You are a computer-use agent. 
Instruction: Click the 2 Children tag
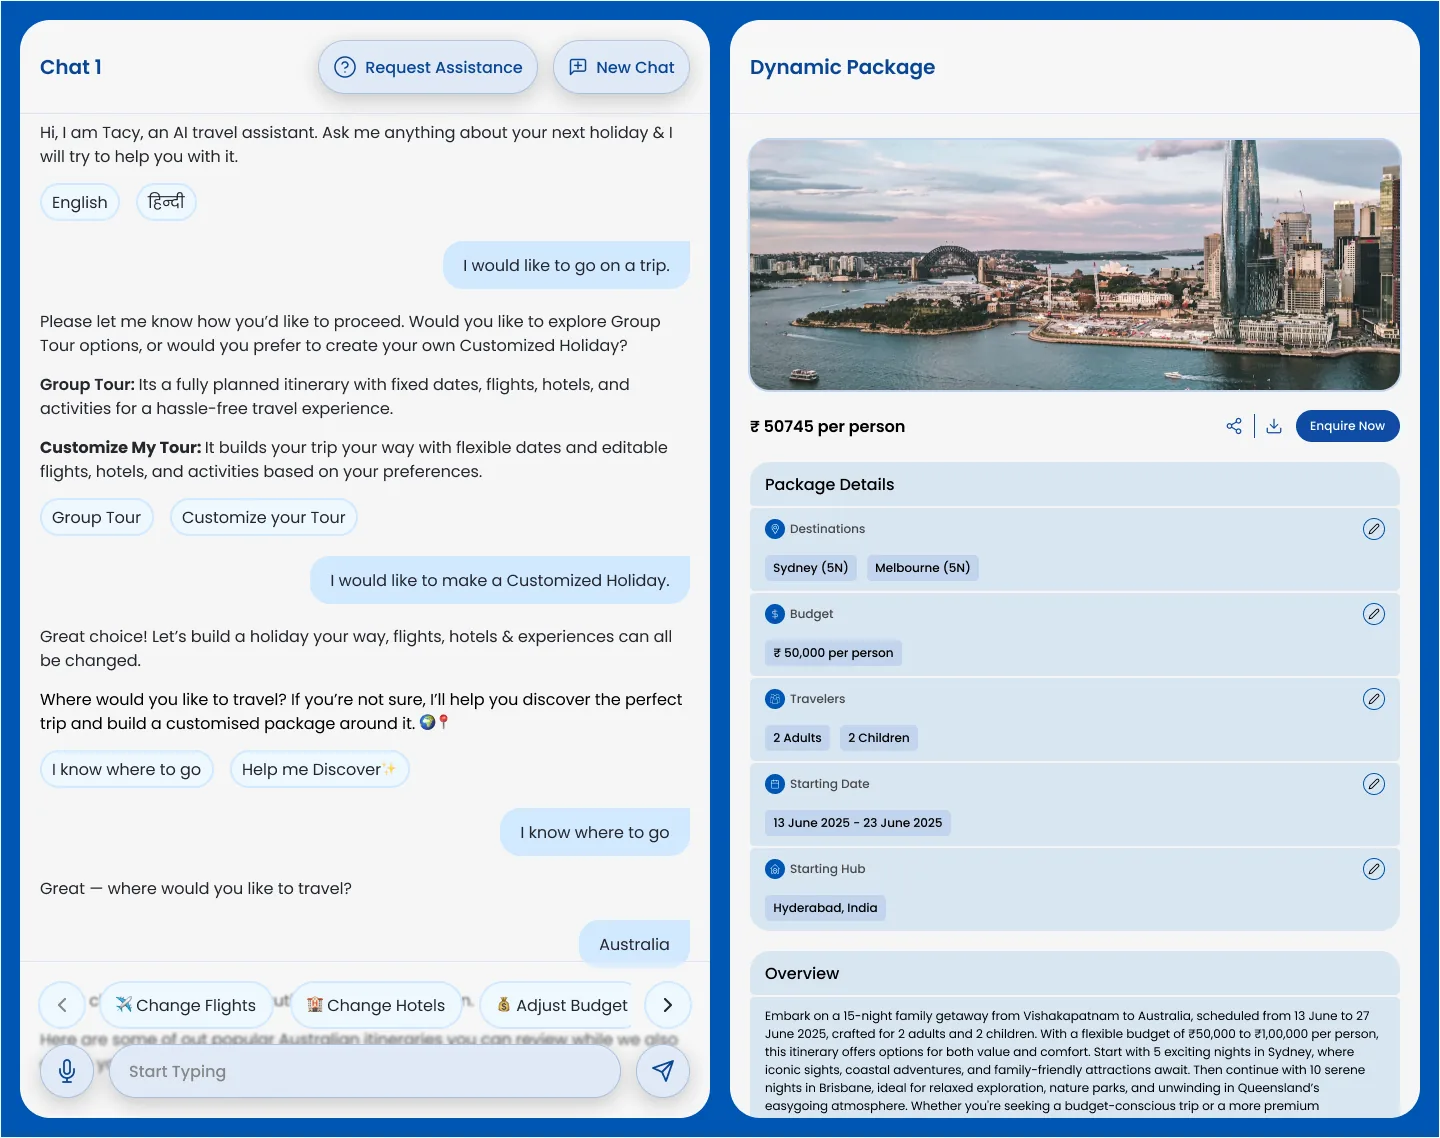tap(879, 738)
